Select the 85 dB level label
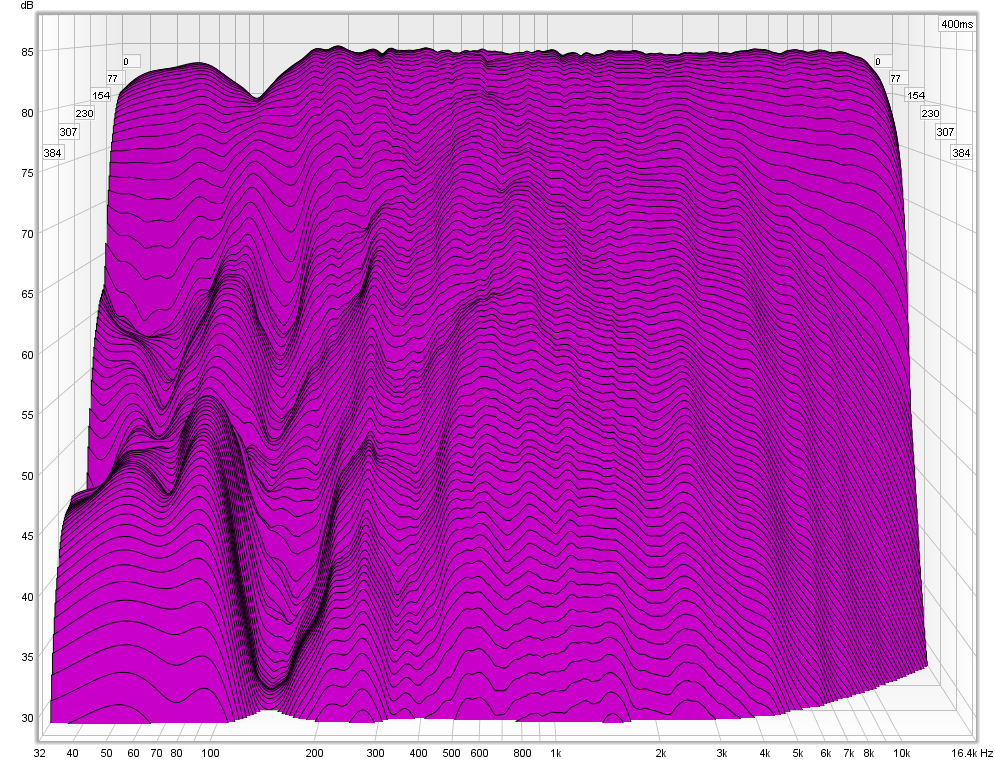The width and height of the screenshot is (995, 763). (27, 52)
